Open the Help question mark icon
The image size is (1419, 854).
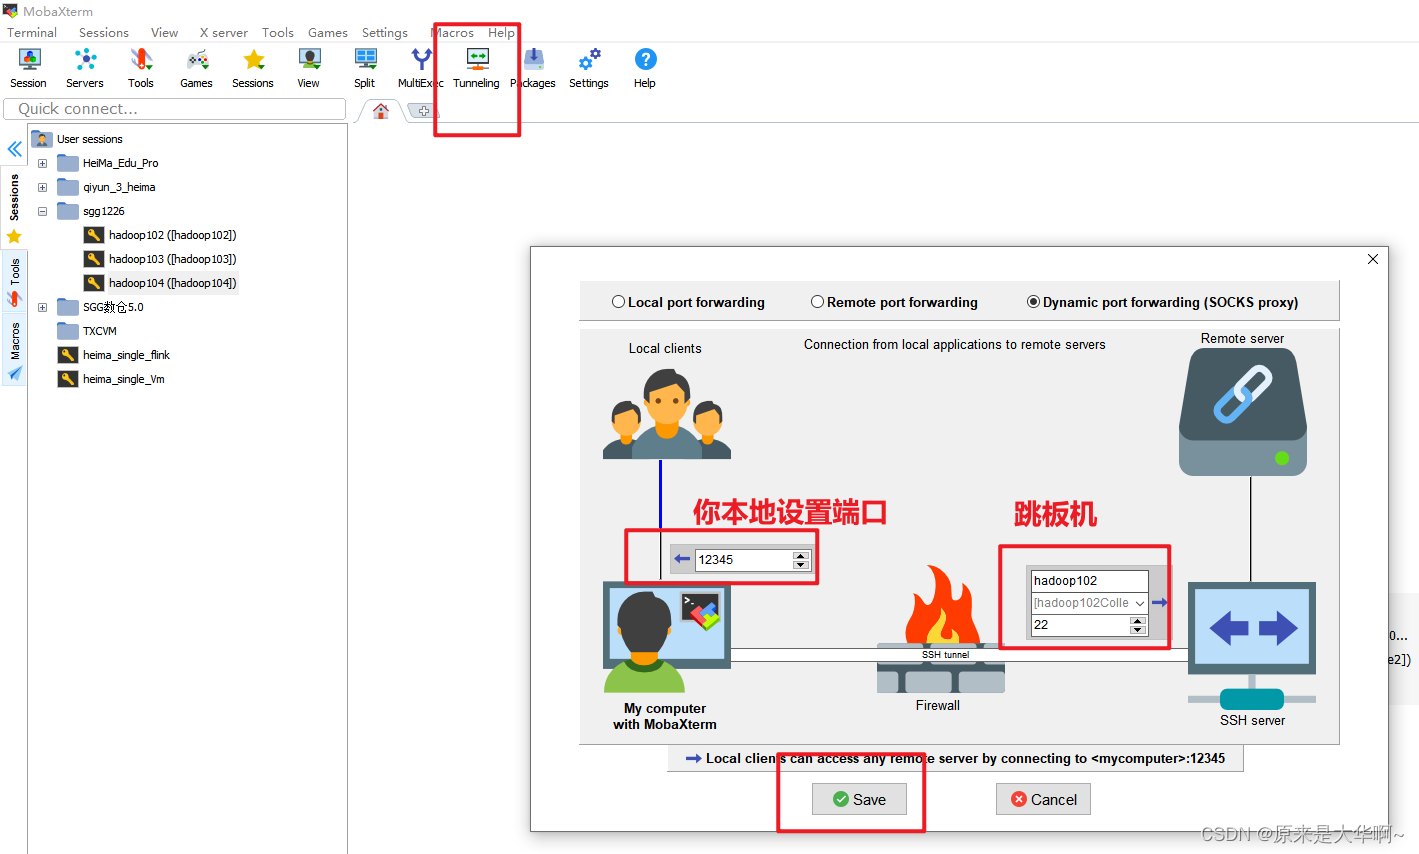tap(645, 68)
